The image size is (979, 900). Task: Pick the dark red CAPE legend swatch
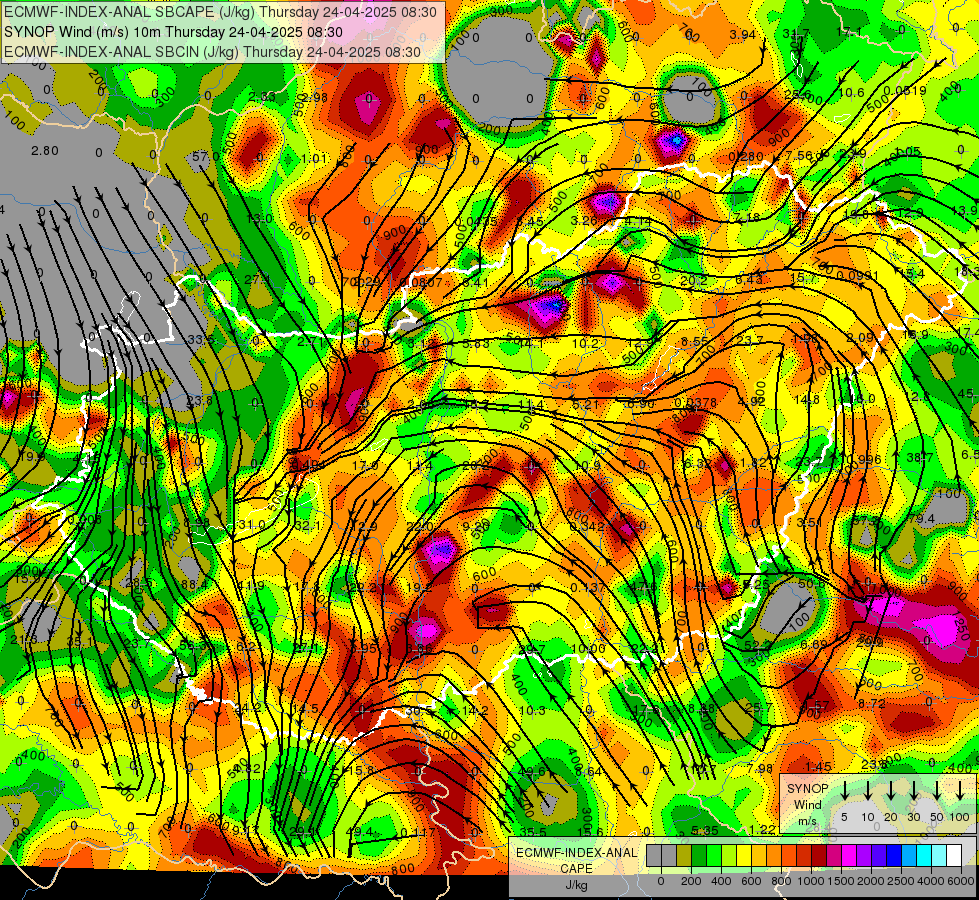[x=819, y=856]
